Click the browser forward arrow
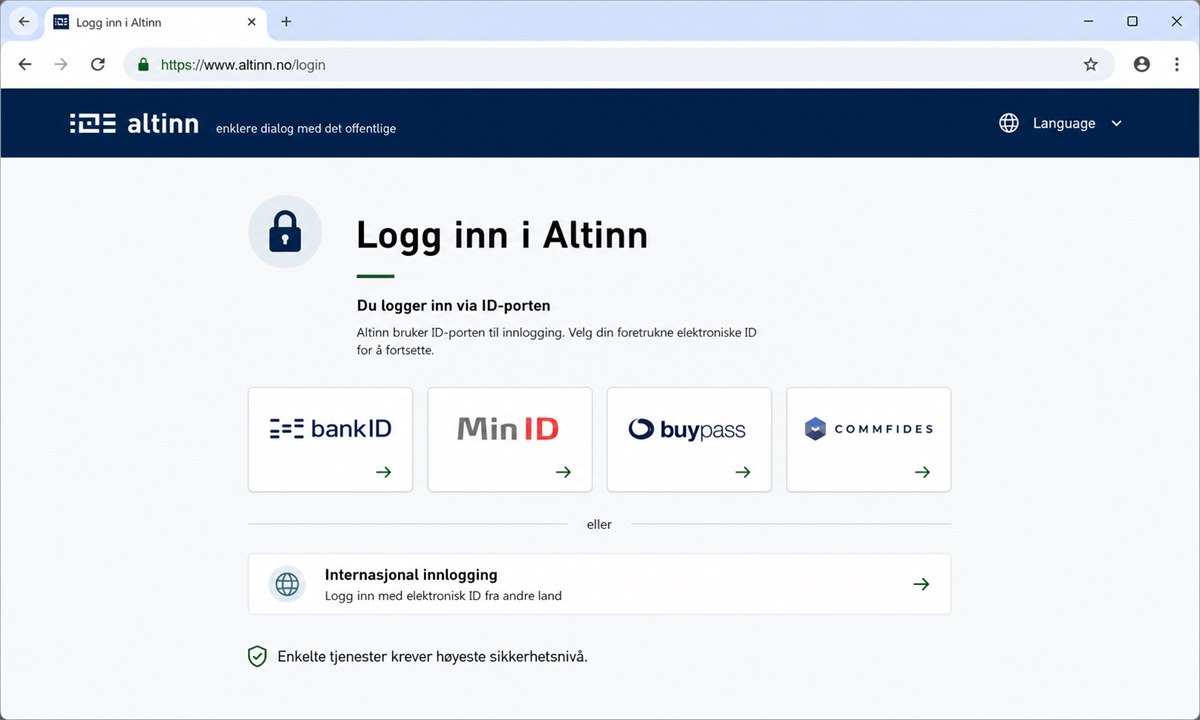This screenshot has width=1200, height=720. 61,64
